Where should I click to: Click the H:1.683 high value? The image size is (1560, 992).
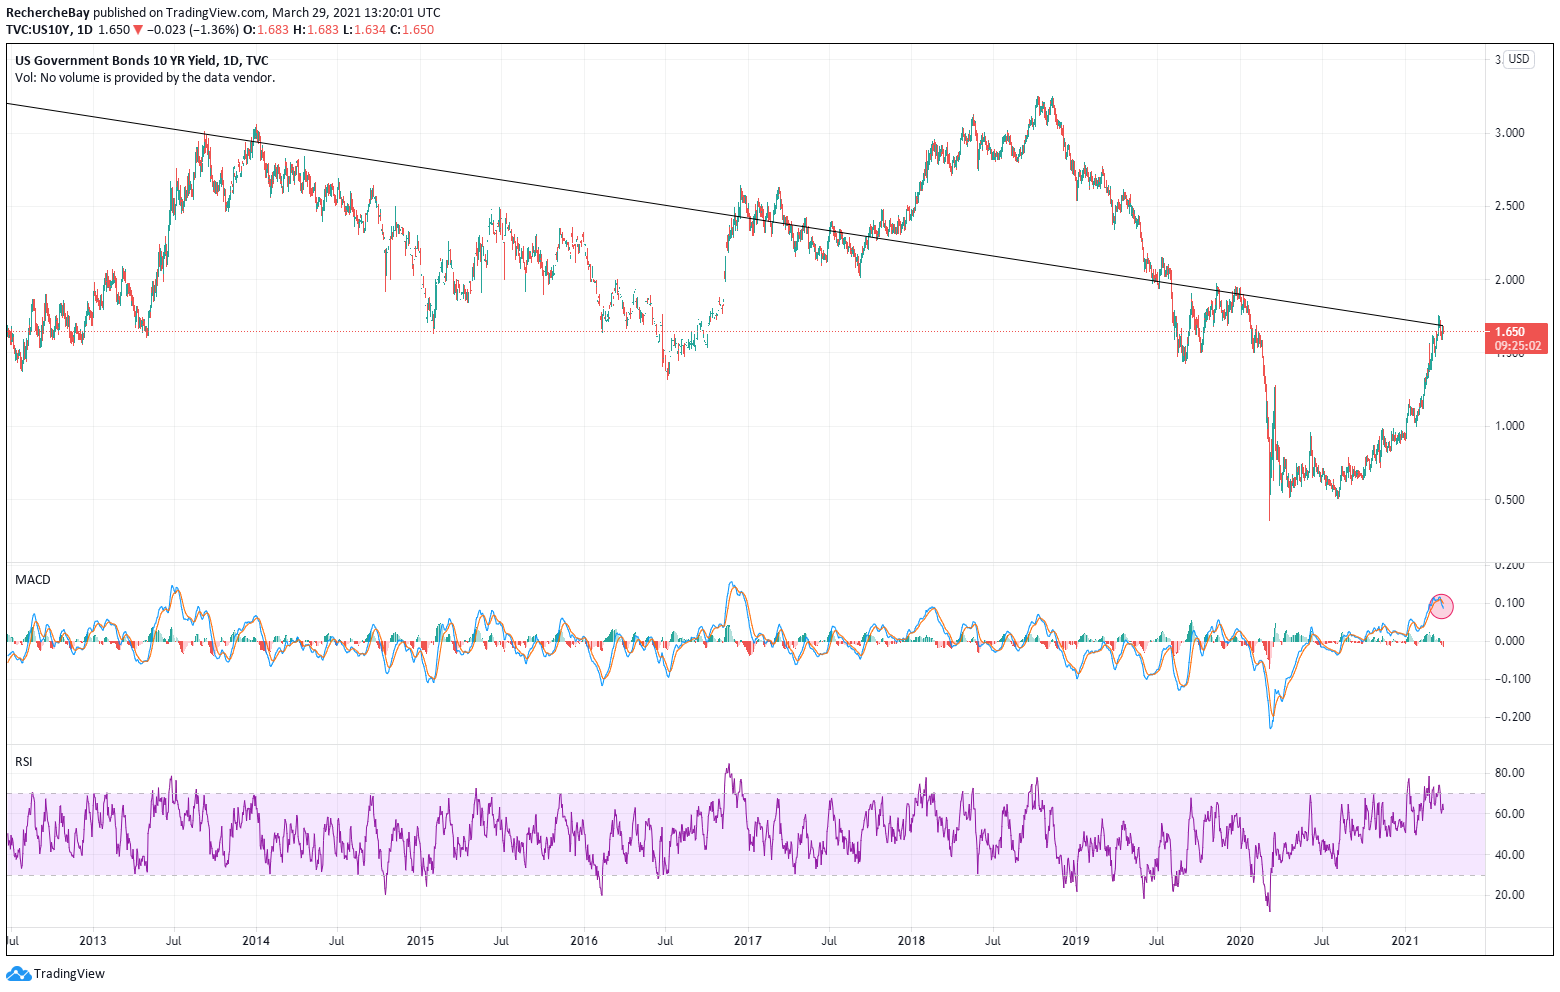pyautogui.click(x=316, y=30)
